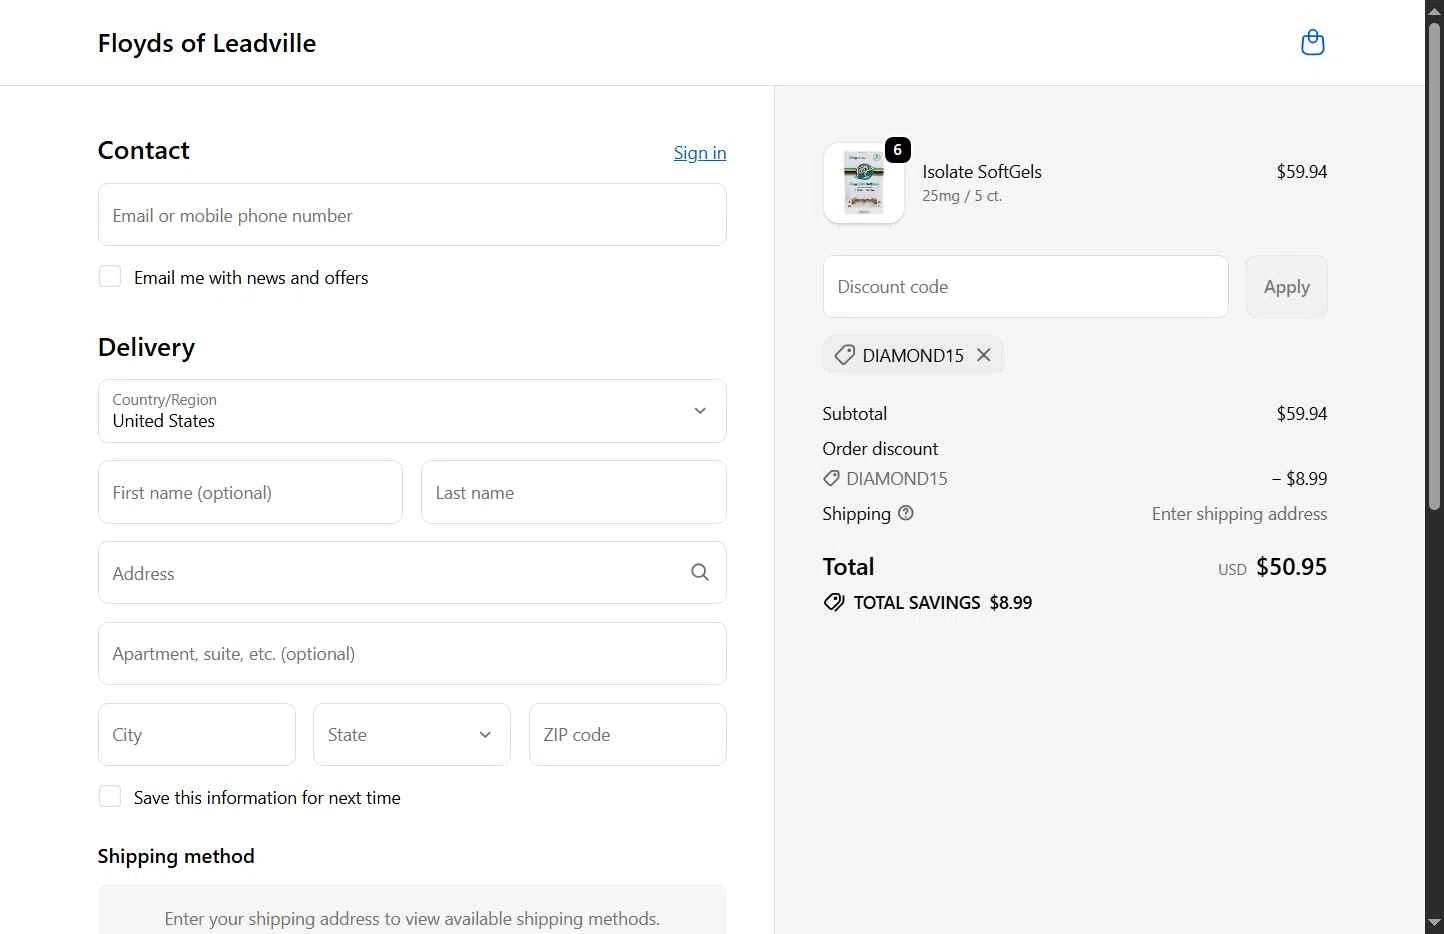Open the shopping bag cart icon
The height and width of the screenshot is (934, 1444).
click(x=1312, y=43)
